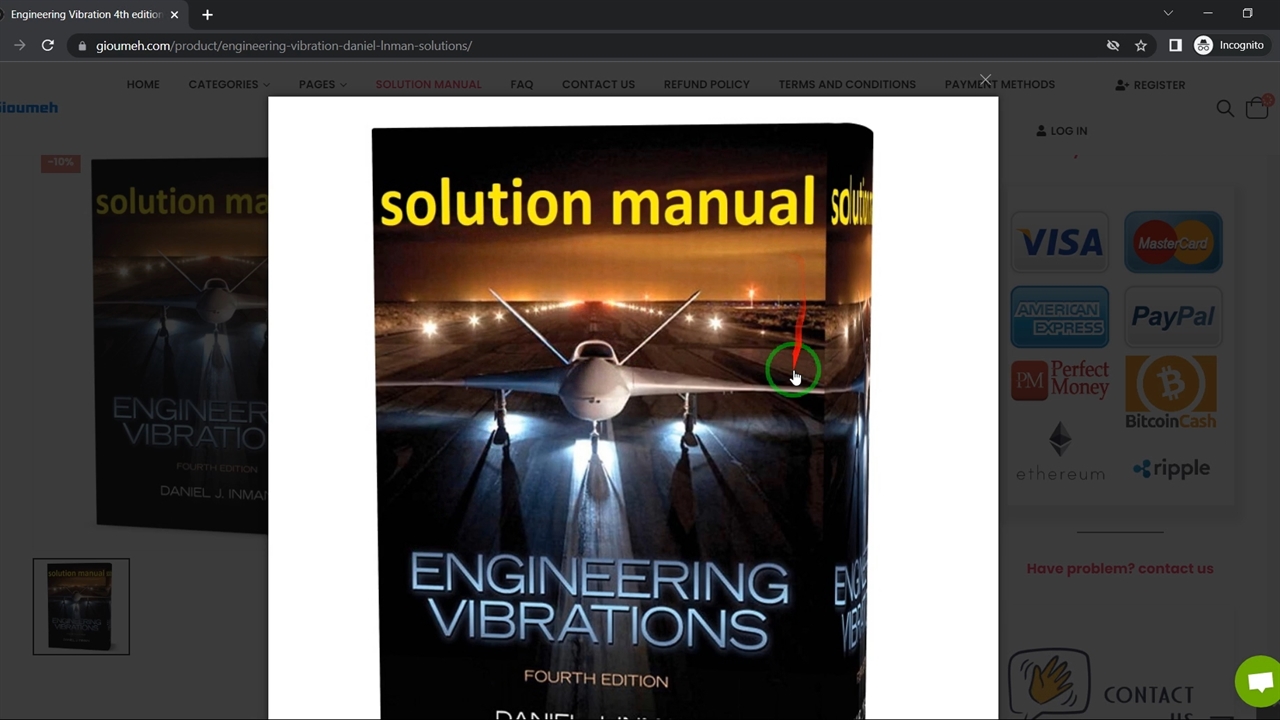Bookmark this page with star icon
Screen dimensions: 1280x720
pos(1141,45)
